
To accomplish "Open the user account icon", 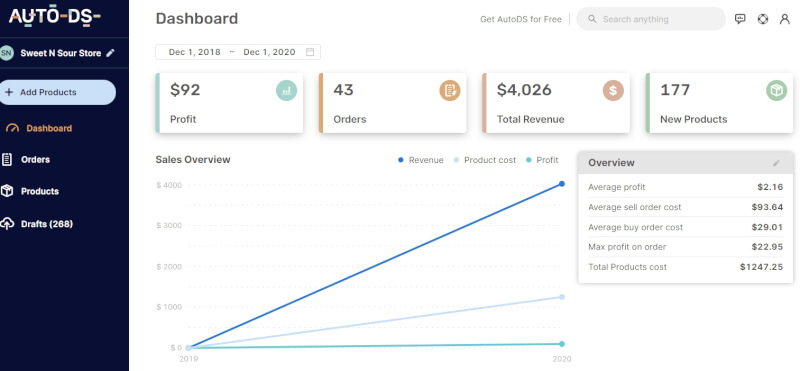I will pyautogui.click(x=785, y=19).
